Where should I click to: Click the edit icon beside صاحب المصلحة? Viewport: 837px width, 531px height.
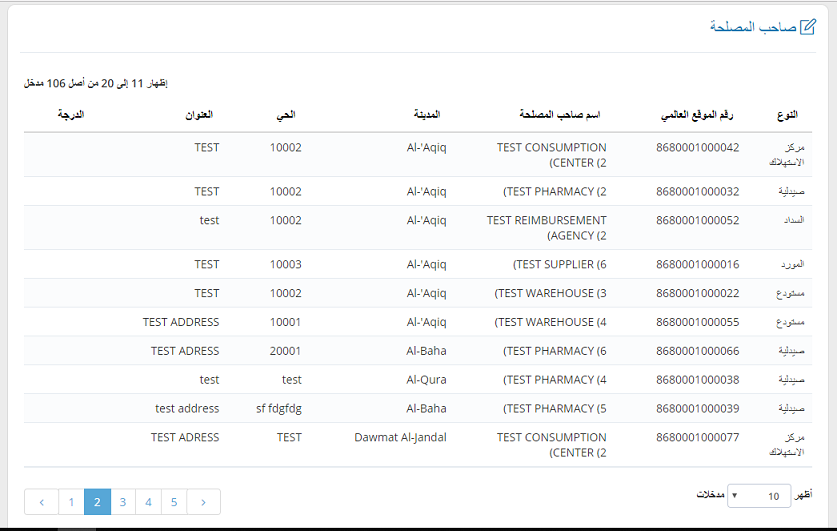808,27
